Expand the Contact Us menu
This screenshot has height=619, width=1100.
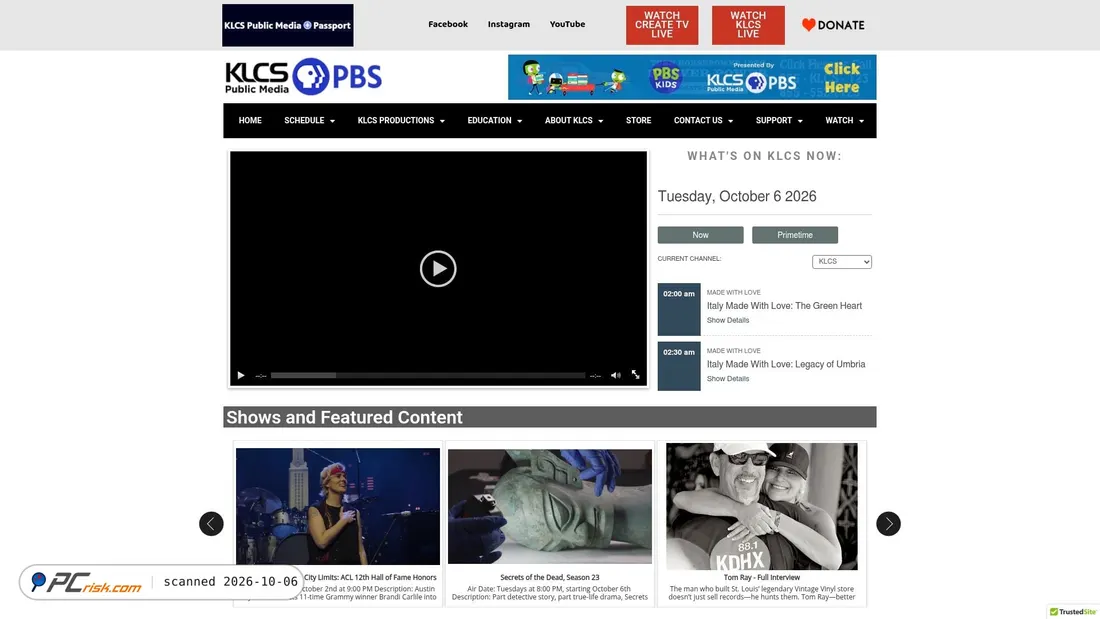(703, 121)
